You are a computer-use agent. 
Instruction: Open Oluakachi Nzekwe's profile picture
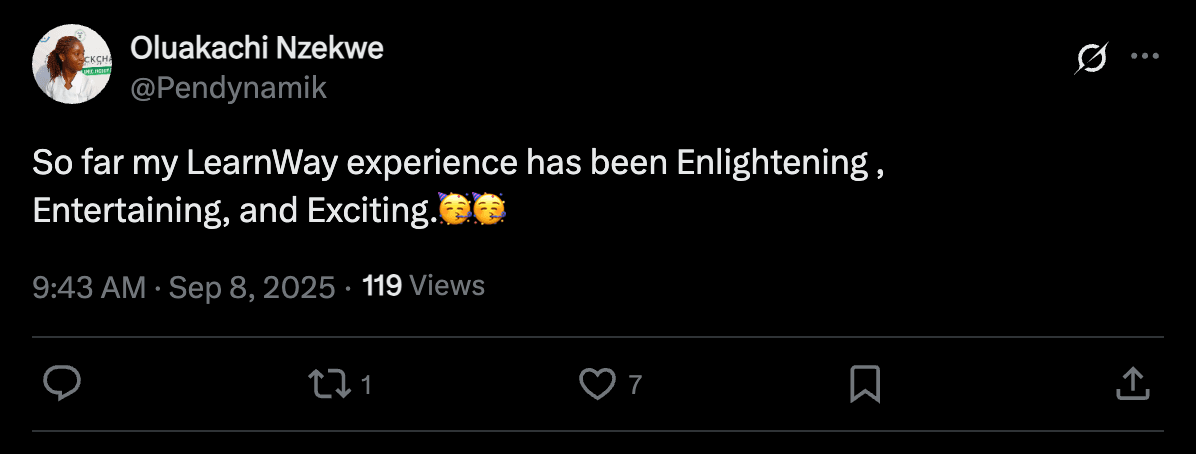point(71,66)
